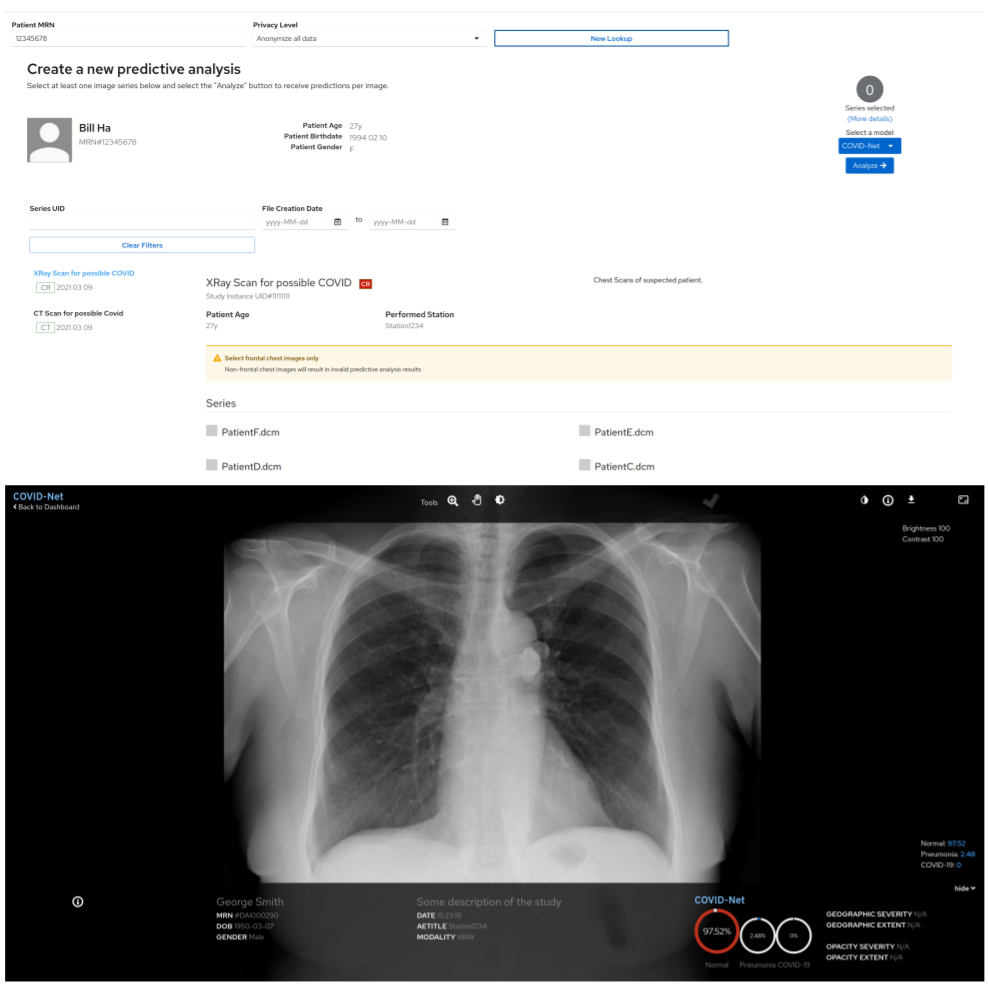Open the COVID-Net model dropdown

pos(869,146)
